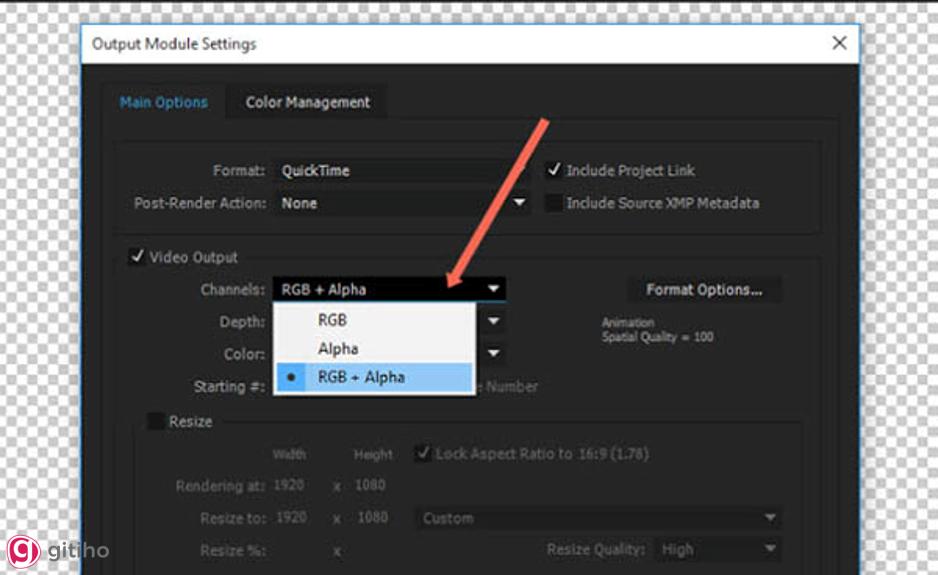Open the Color dropdown arrow
This screenshot has width=938, height=575.
[494, 353]
